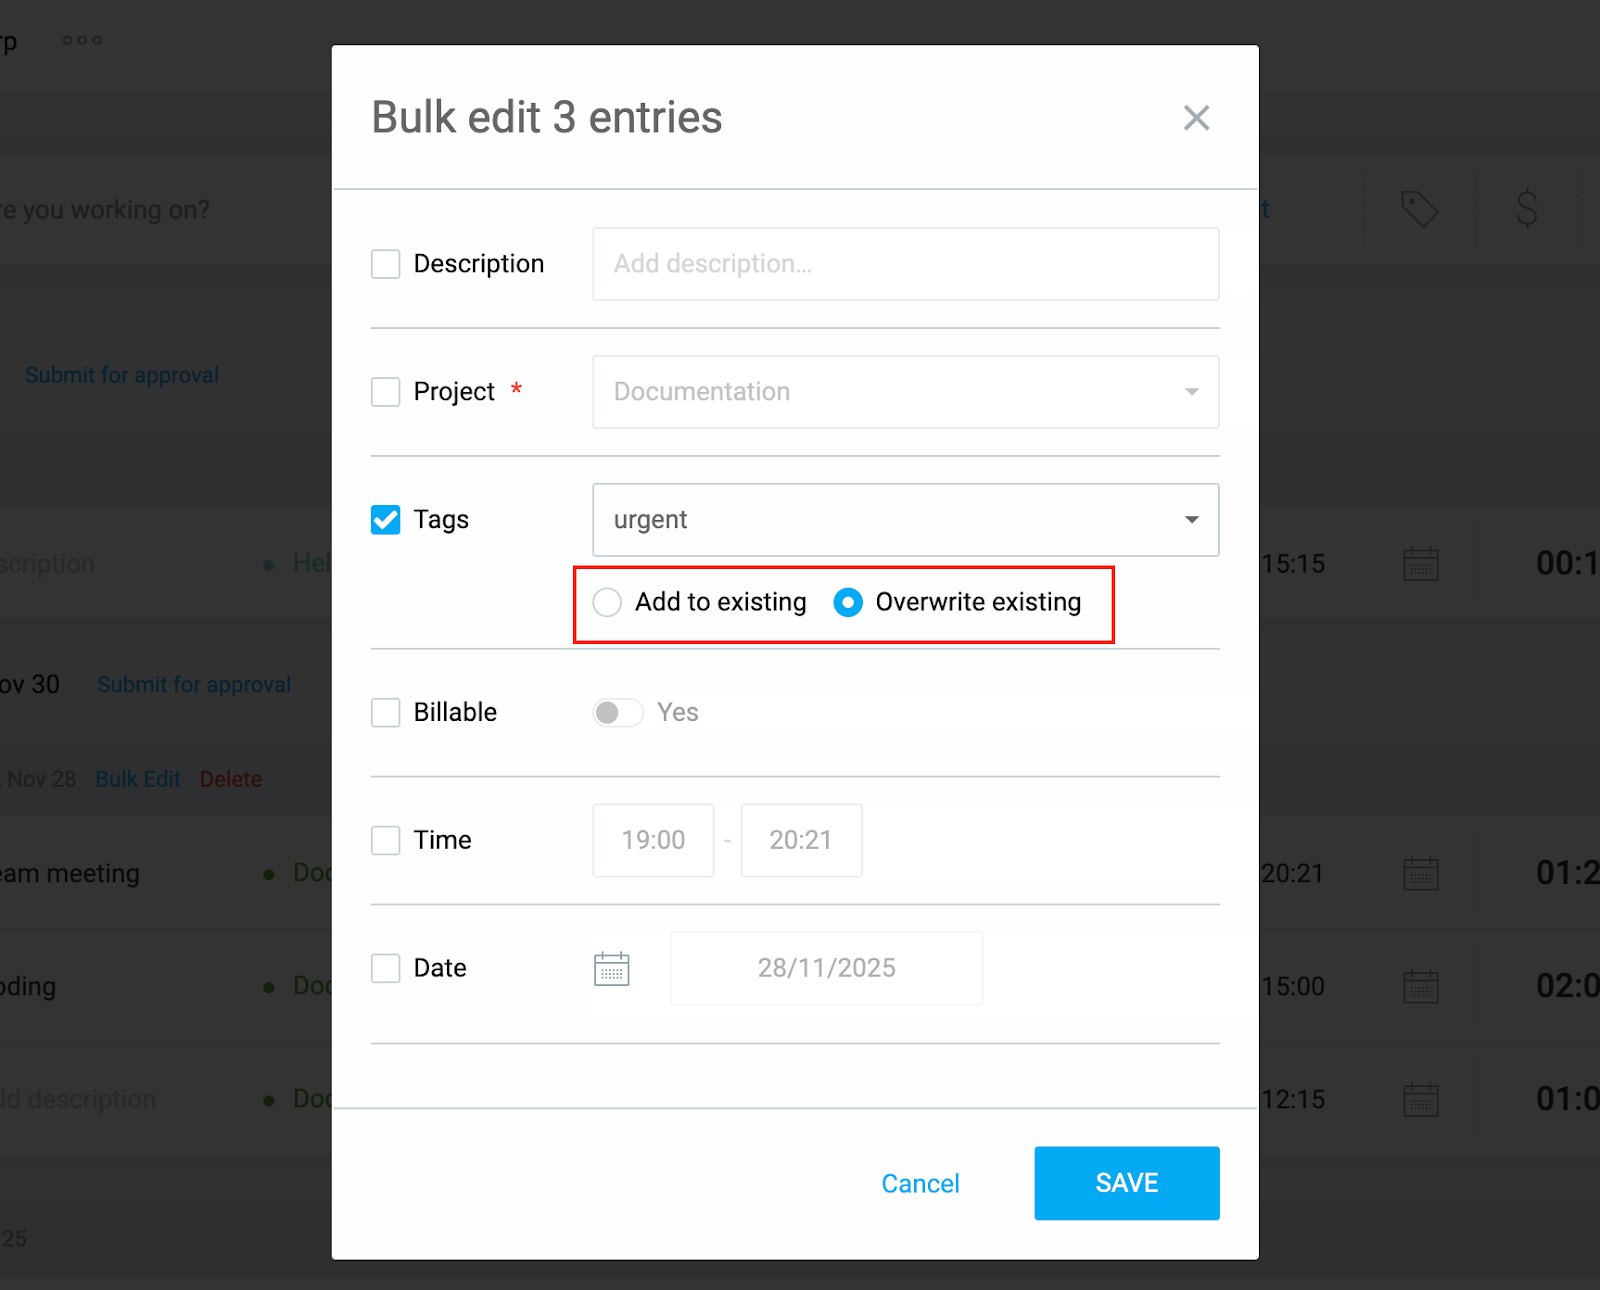The width and height of the screenshot is (1600, 1290).
Task: Enable the Description checkbox
Action: click(x=385, y=264)
